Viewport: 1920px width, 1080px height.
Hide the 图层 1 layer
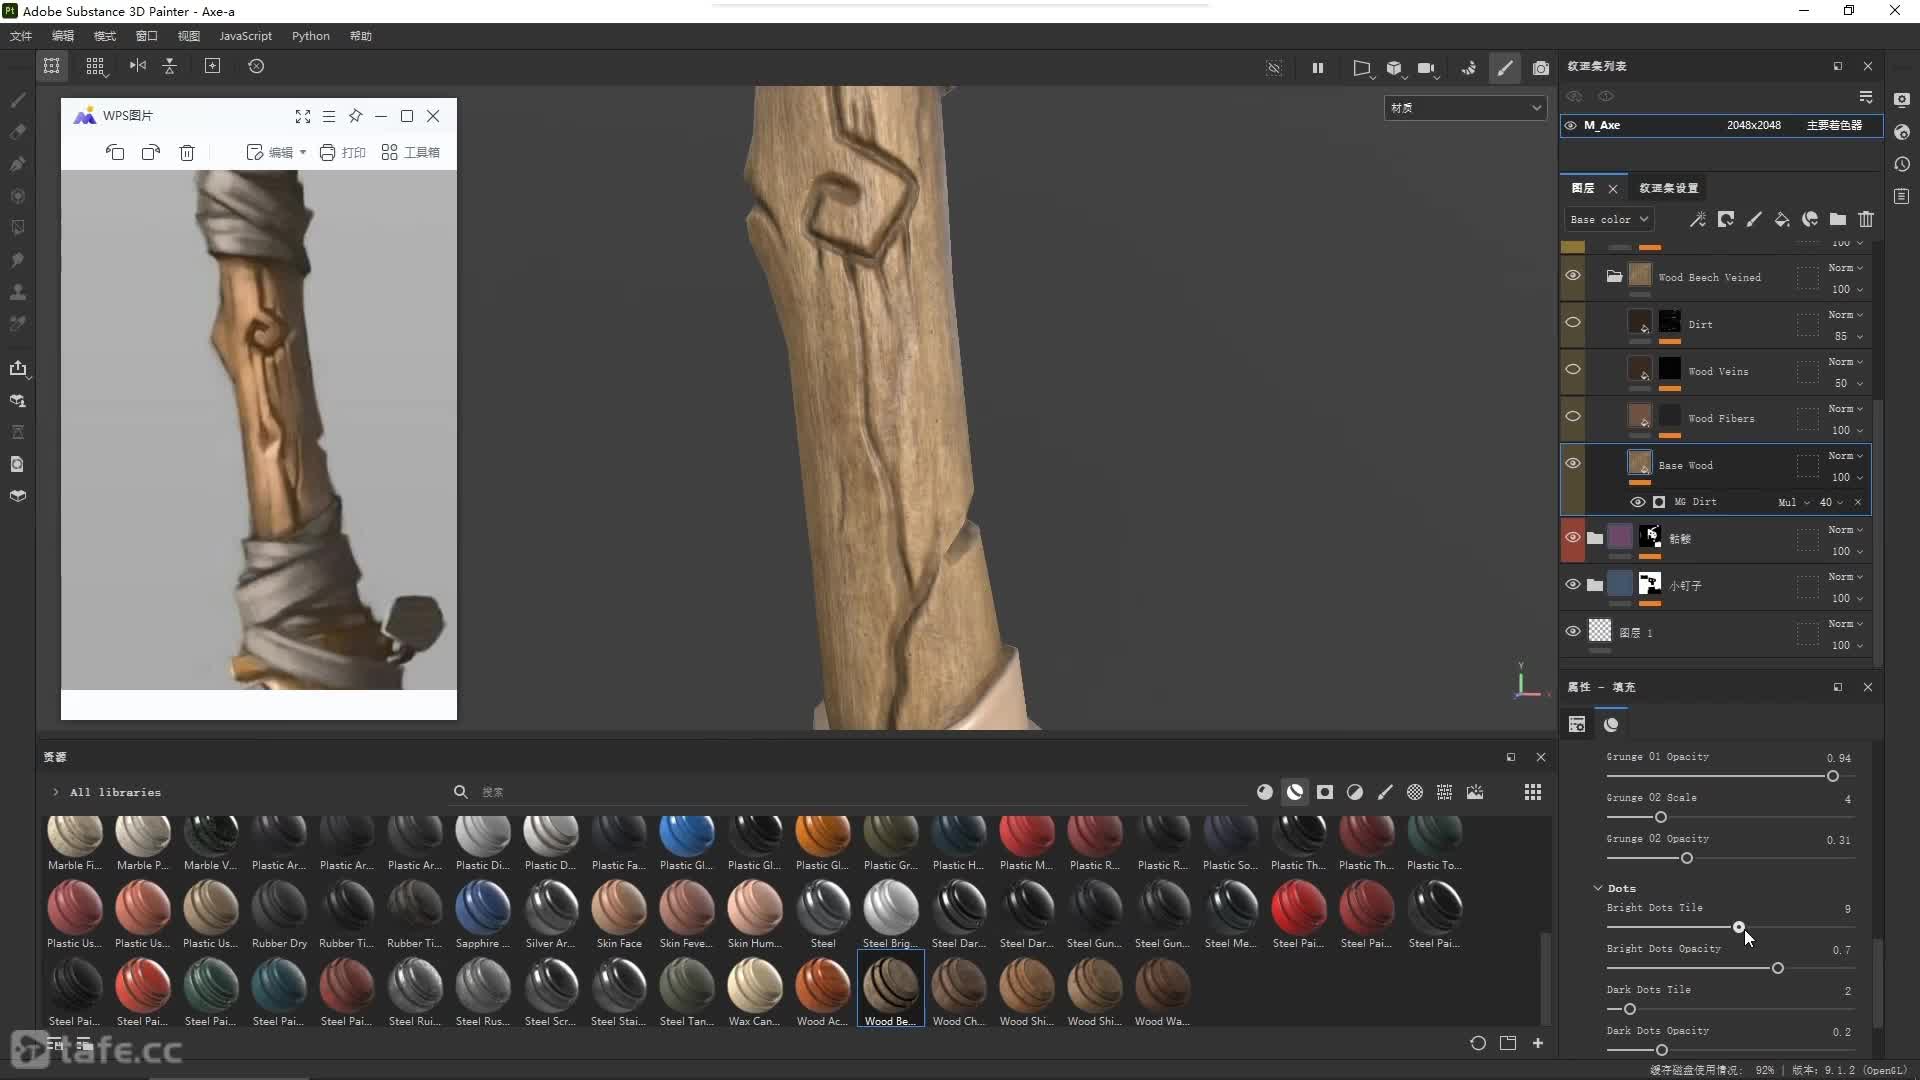click(x=1573, y=632)
